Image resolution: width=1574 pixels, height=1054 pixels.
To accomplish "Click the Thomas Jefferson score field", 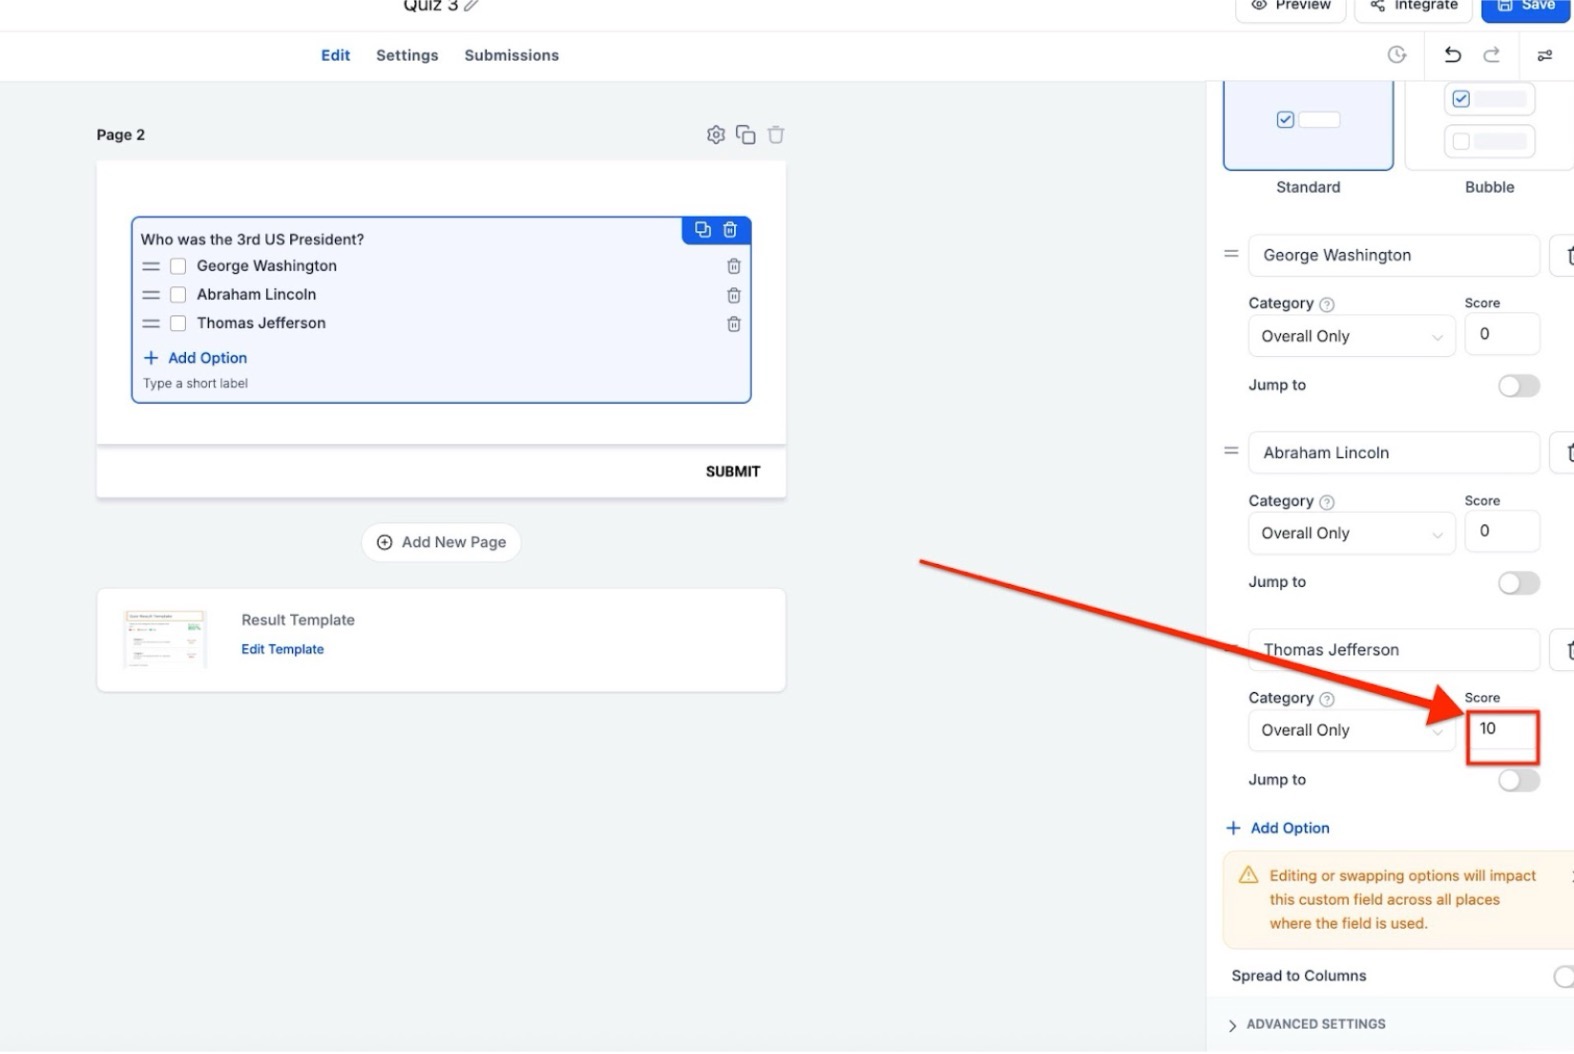I will point(1502,730).
